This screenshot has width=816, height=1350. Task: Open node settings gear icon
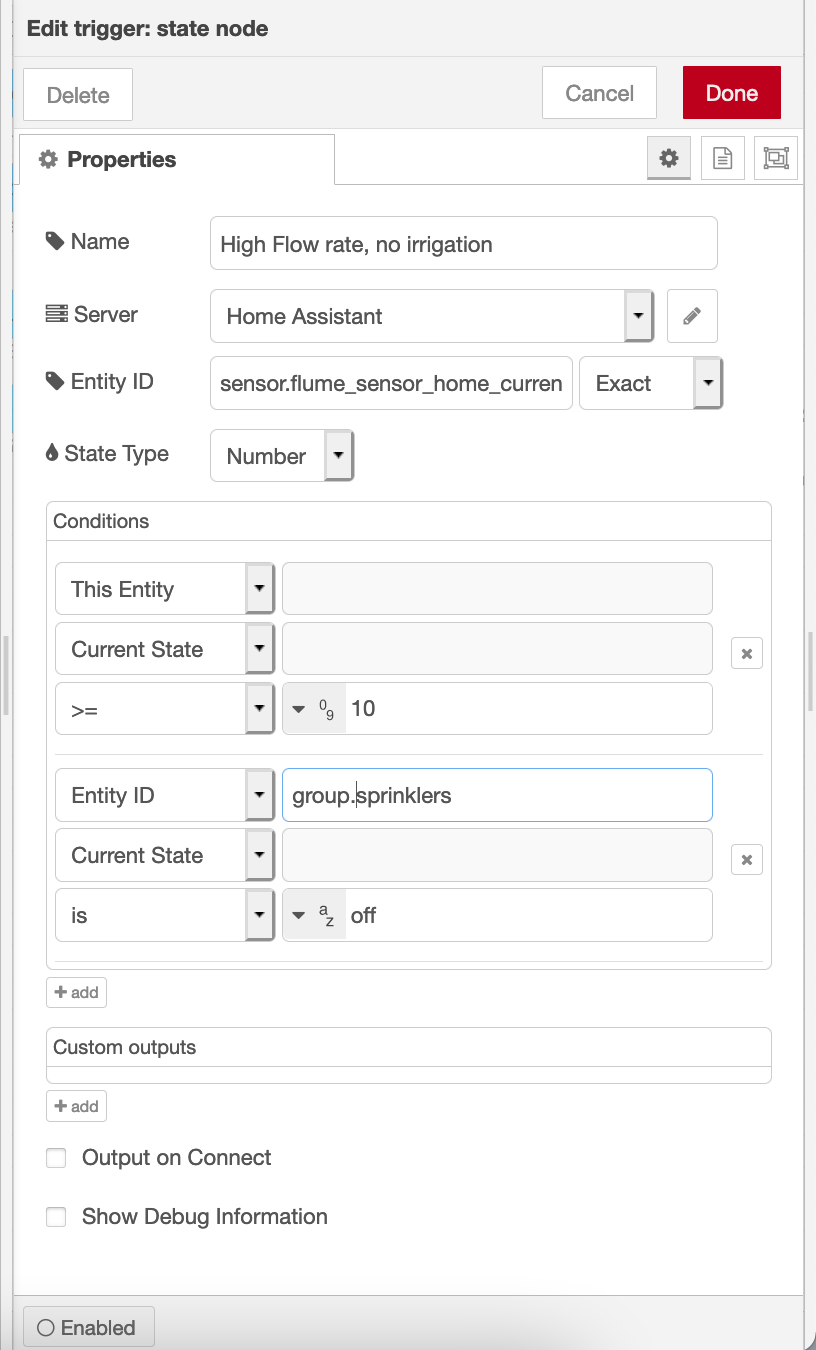coord(669,158)
